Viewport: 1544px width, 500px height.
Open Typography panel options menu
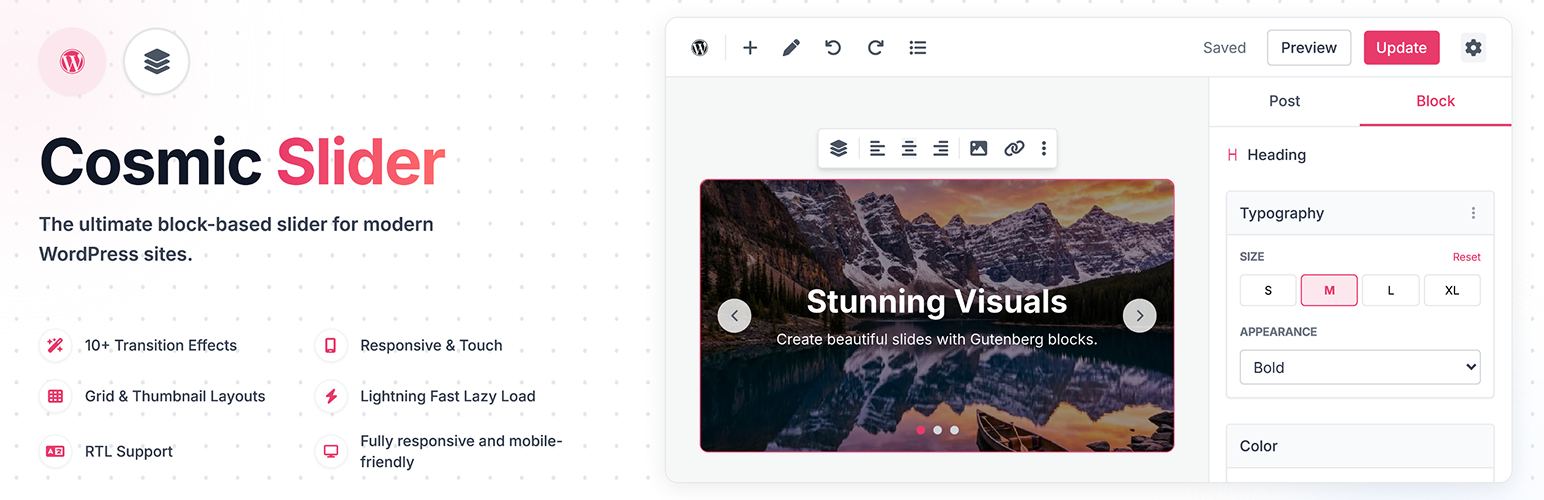[x=1473, y=213]
